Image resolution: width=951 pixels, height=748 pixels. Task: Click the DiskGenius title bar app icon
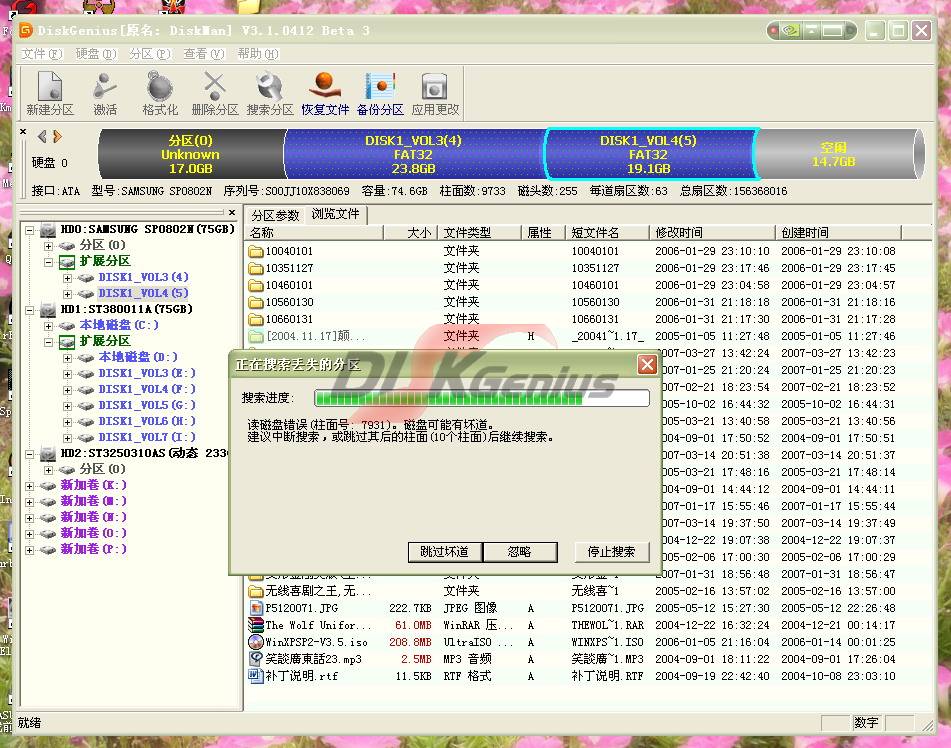pos(25,30)
